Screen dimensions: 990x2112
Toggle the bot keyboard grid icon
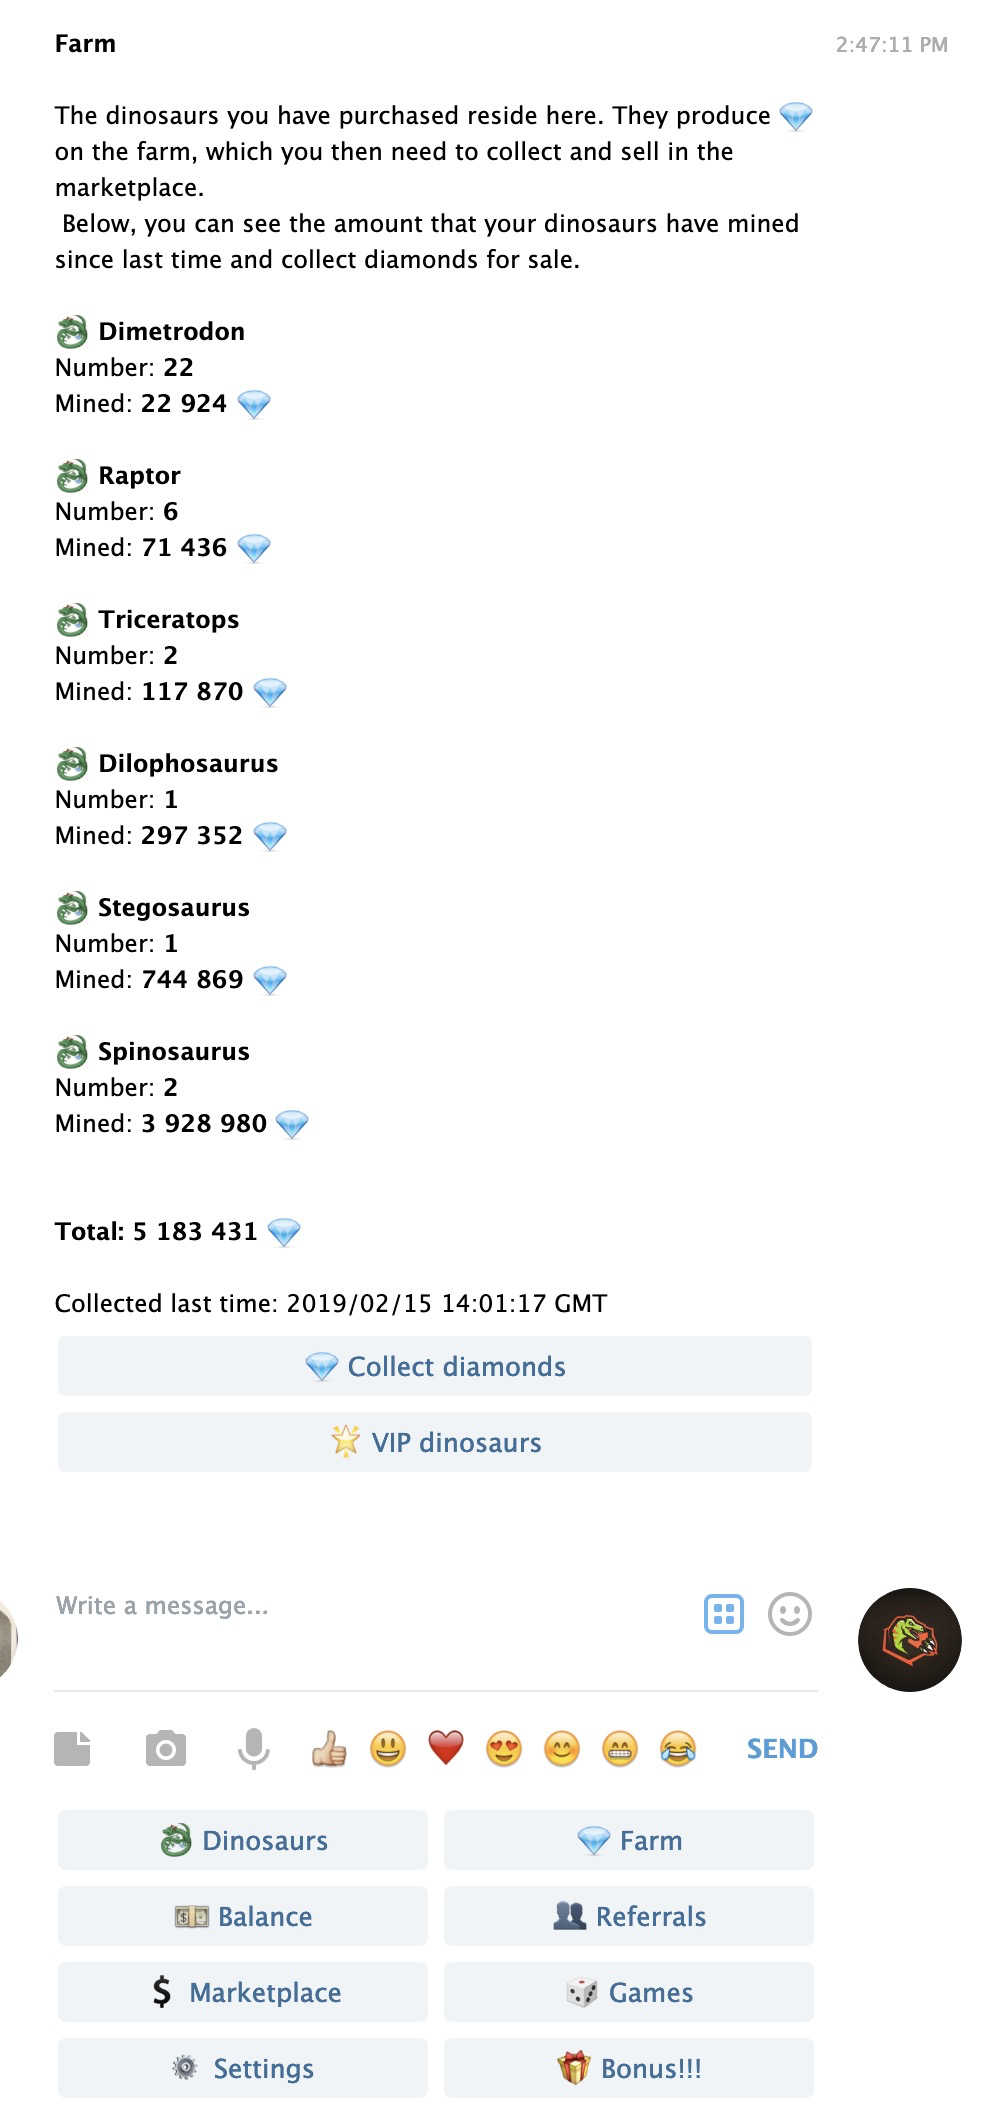[724, 1613]
